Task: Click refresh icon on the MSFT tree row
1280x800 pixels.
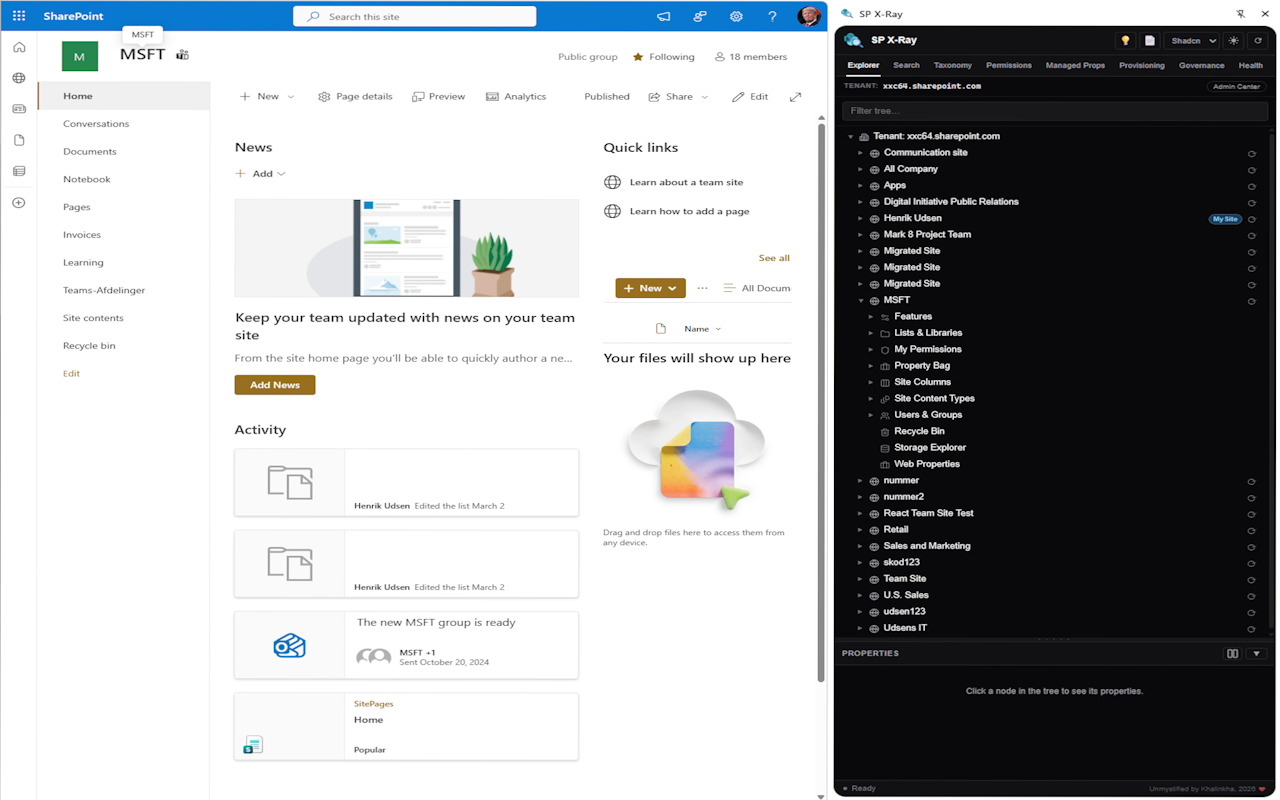Action: (1251, 301)
